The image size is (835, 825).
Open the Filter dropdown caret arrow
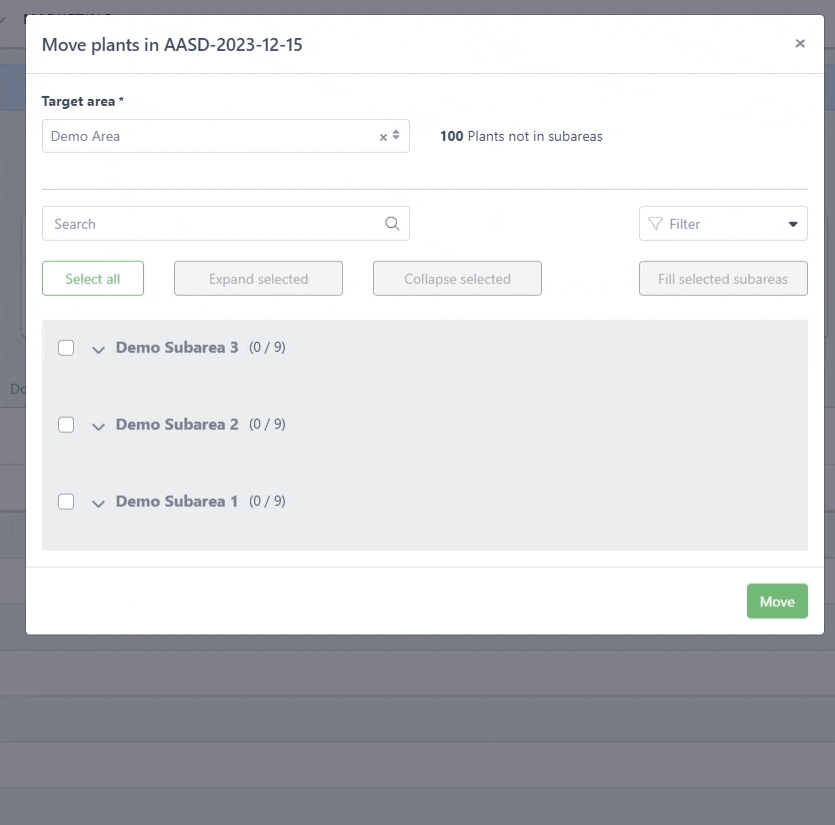click(x=793, y=224)
